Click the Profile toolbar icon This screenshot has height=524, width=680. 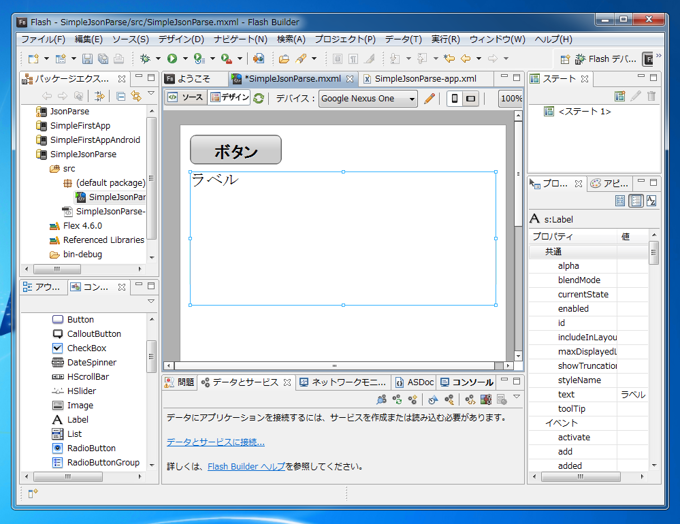(199, 59)
